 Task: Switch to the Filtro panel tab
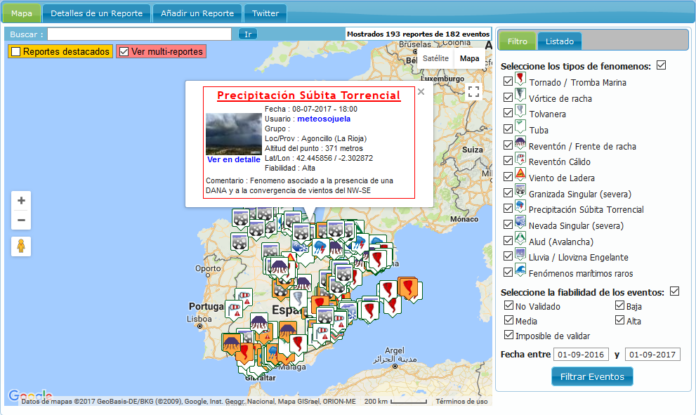517,41
